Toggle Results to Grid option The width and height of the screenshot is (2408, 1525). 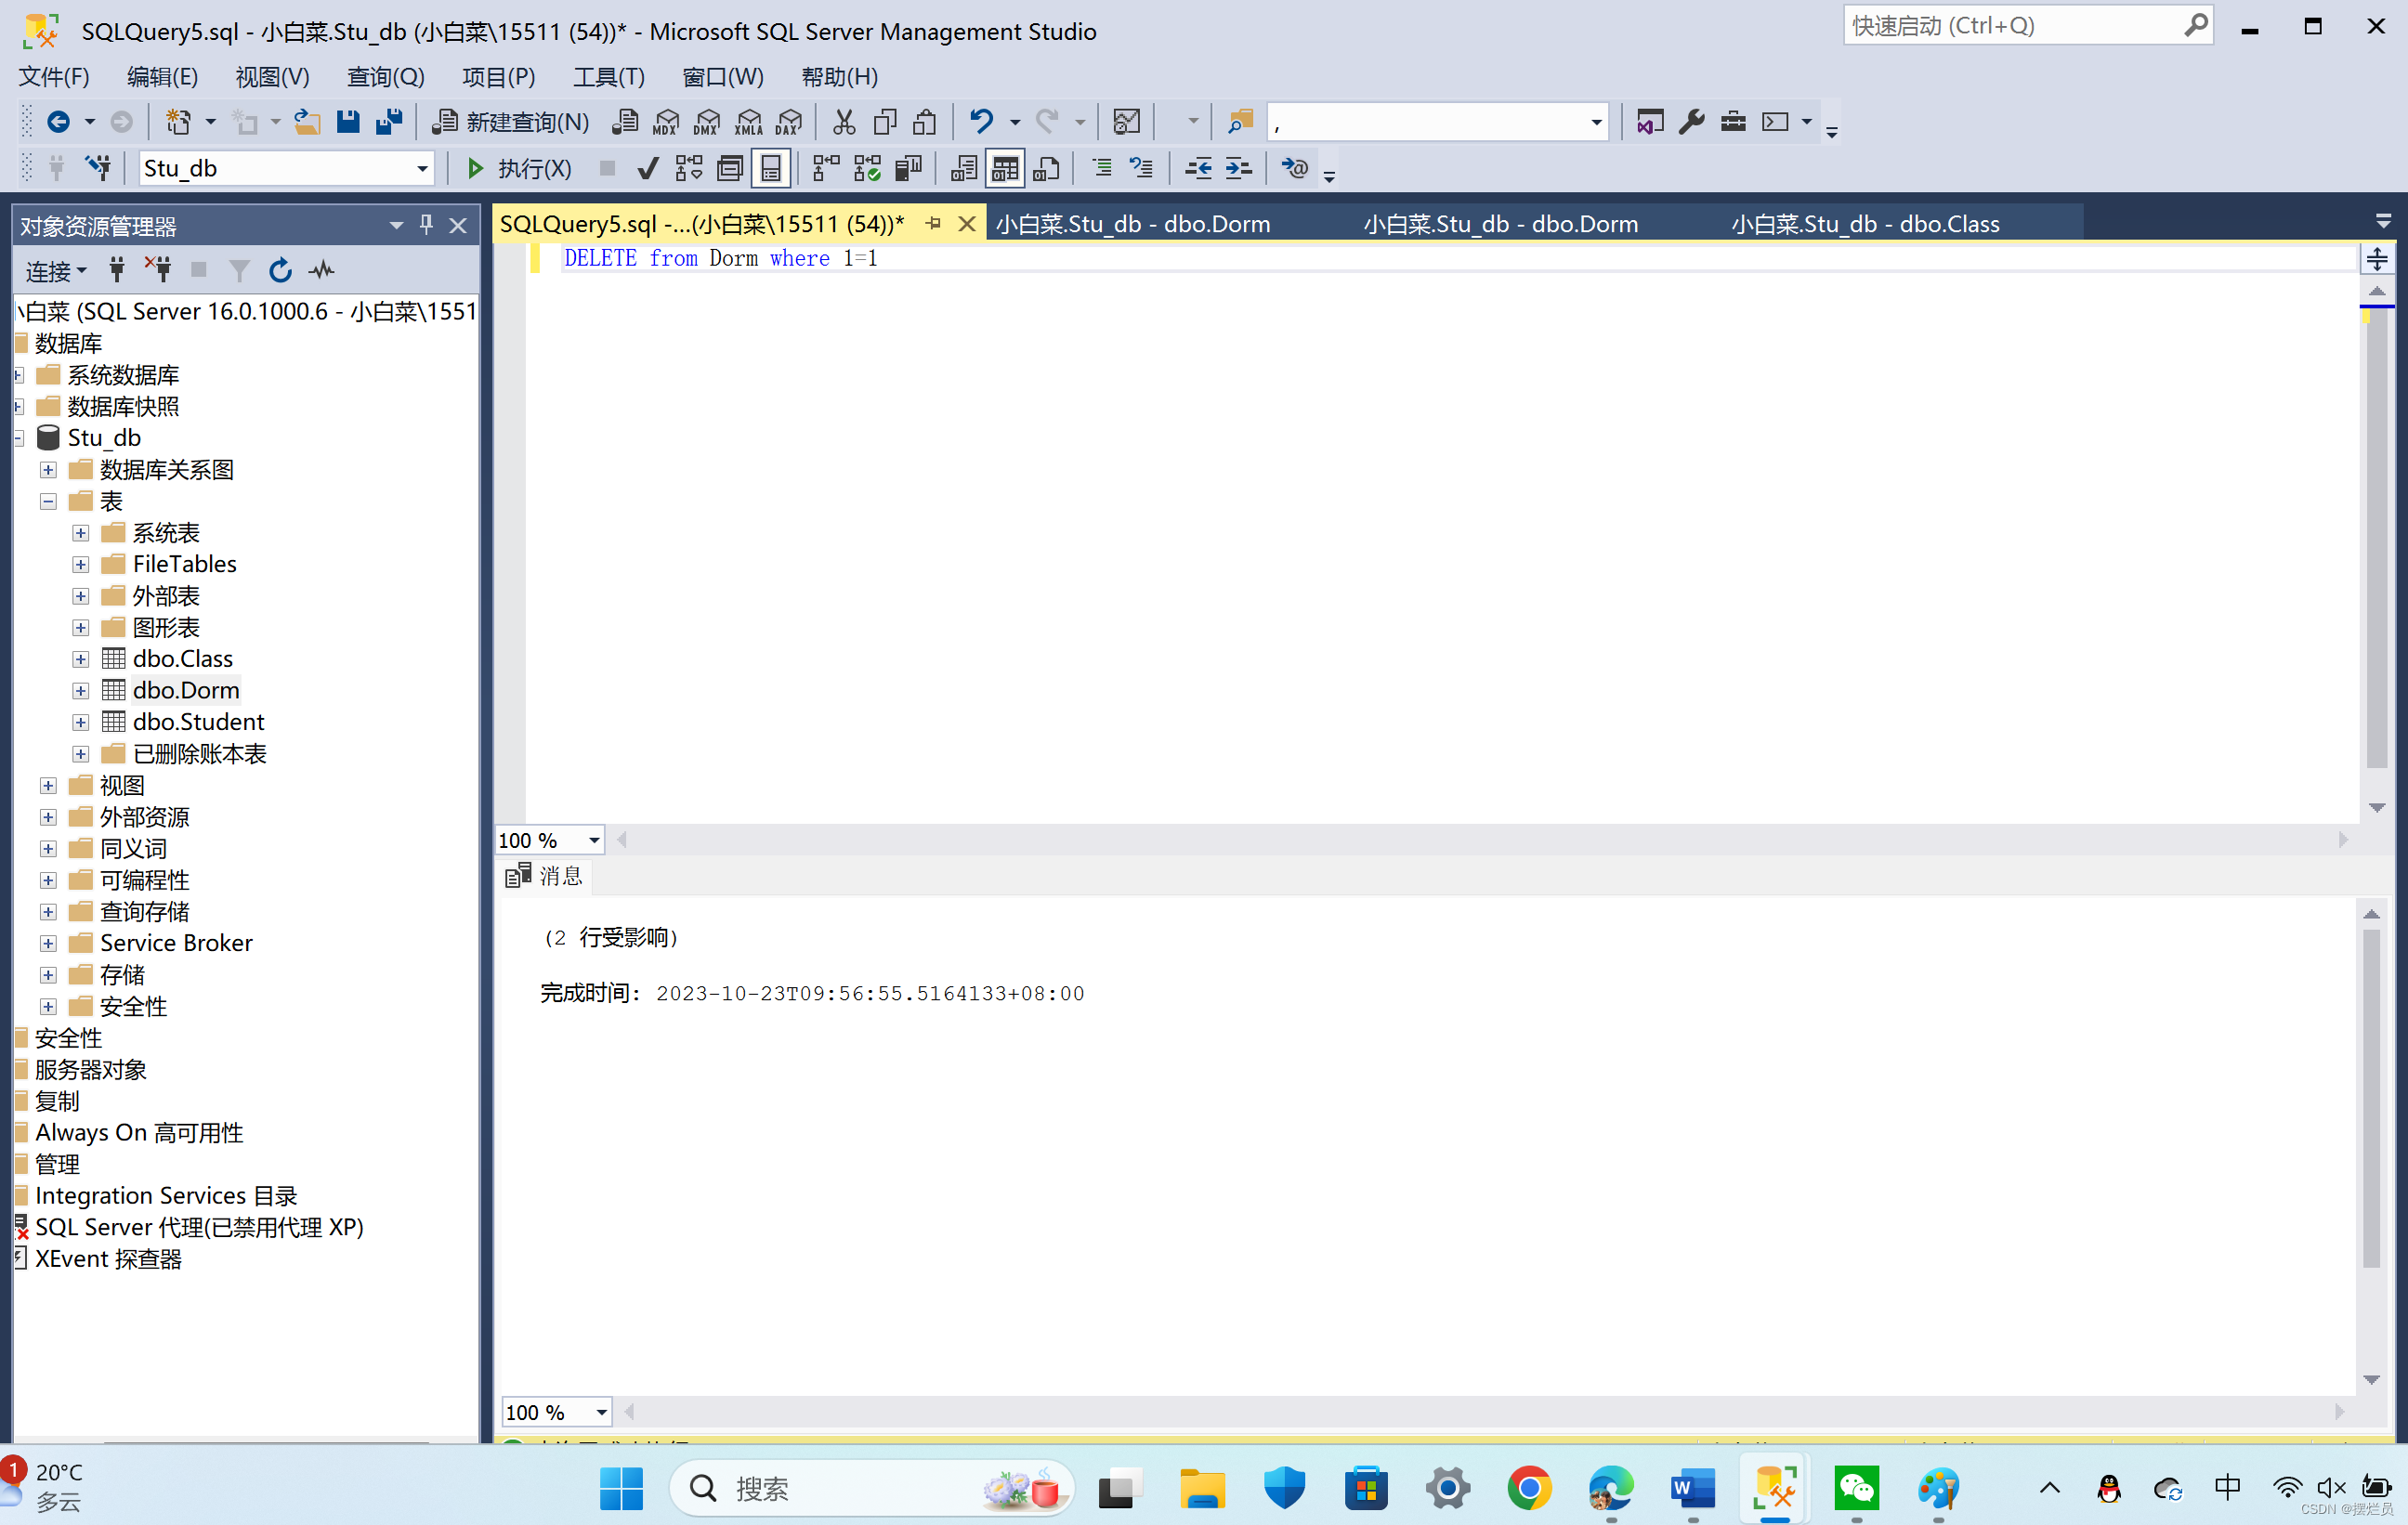coord(1004,168)
